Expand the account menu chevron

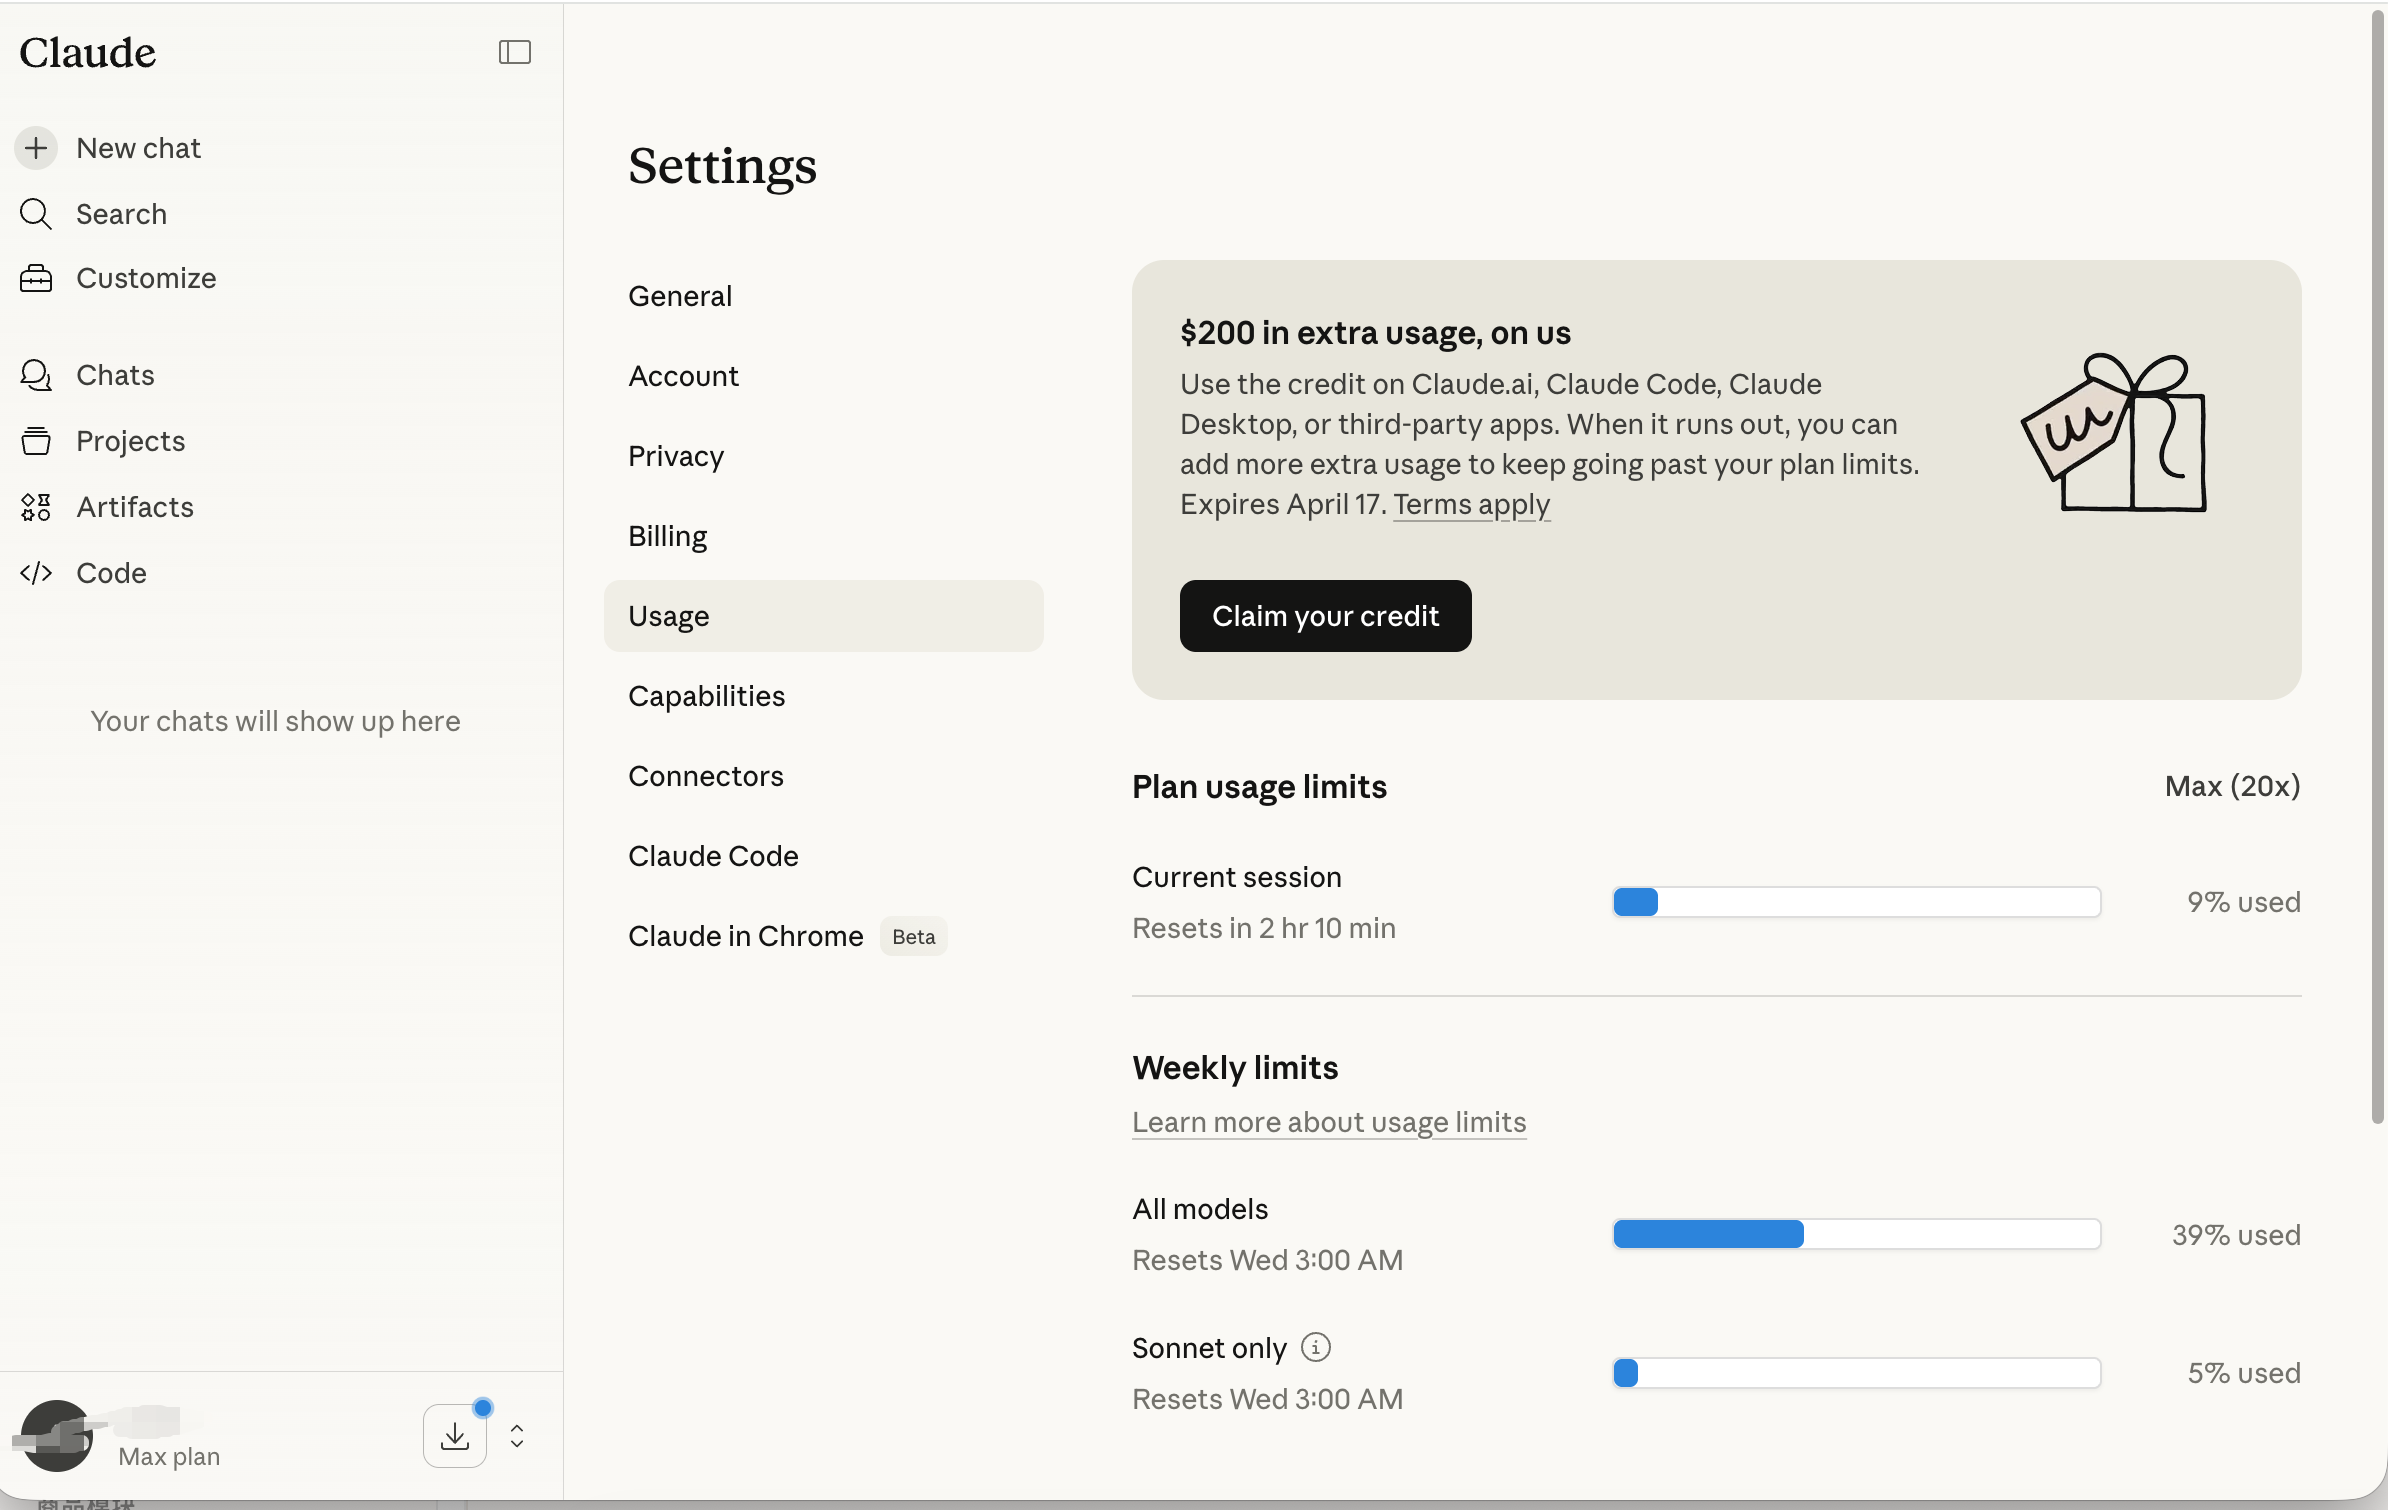pos(517,1436)
